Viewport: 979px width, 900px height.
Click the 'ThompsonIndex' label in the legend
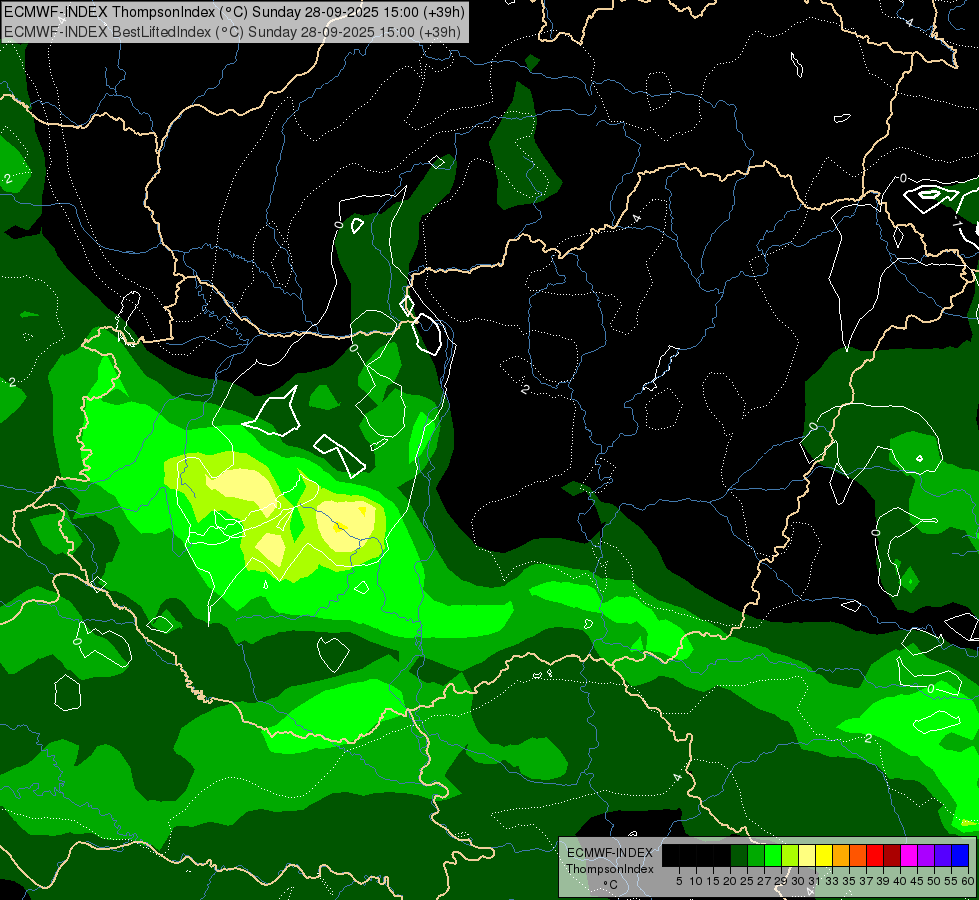[x=610, y=869]
